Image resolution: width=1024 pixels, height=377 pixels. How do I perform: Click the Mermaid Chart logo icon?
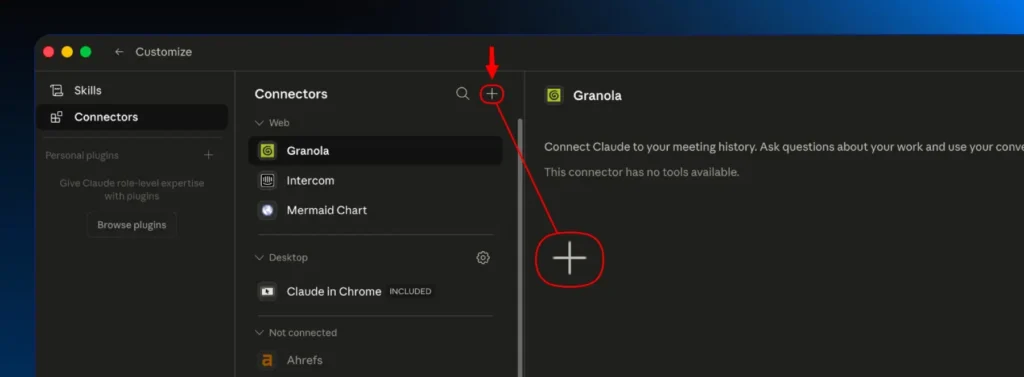267,210
